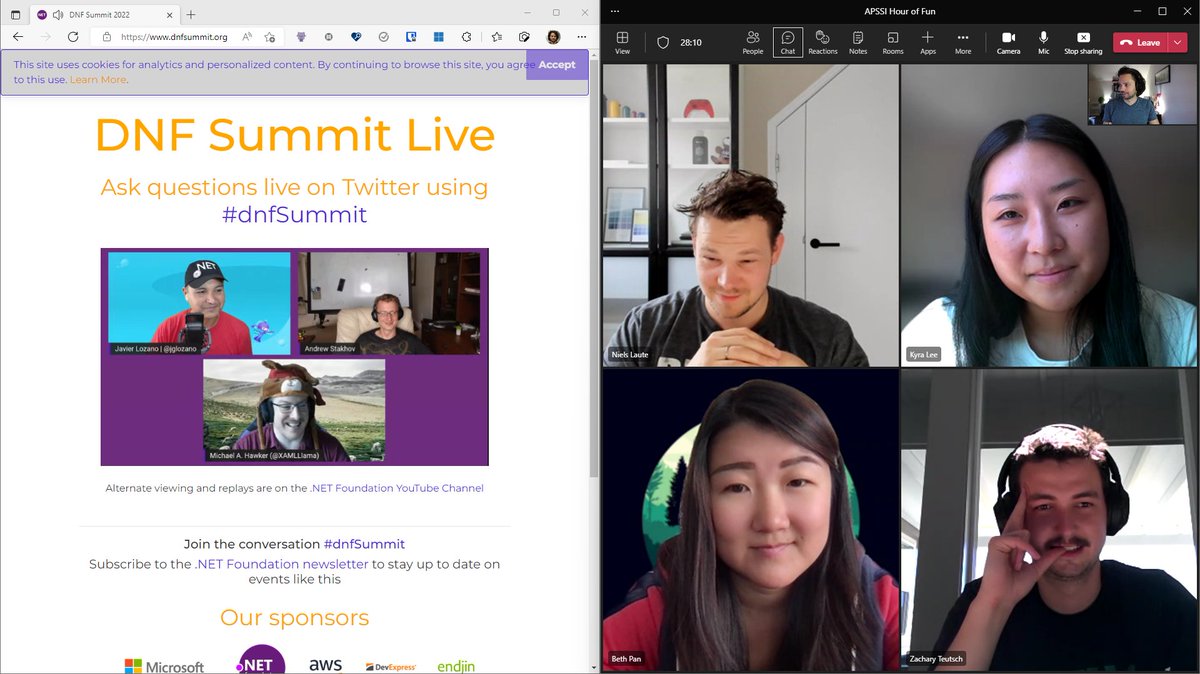1200x674 pixels.
Task: Open the round gray extension icon
Action: tap(329, 37)
